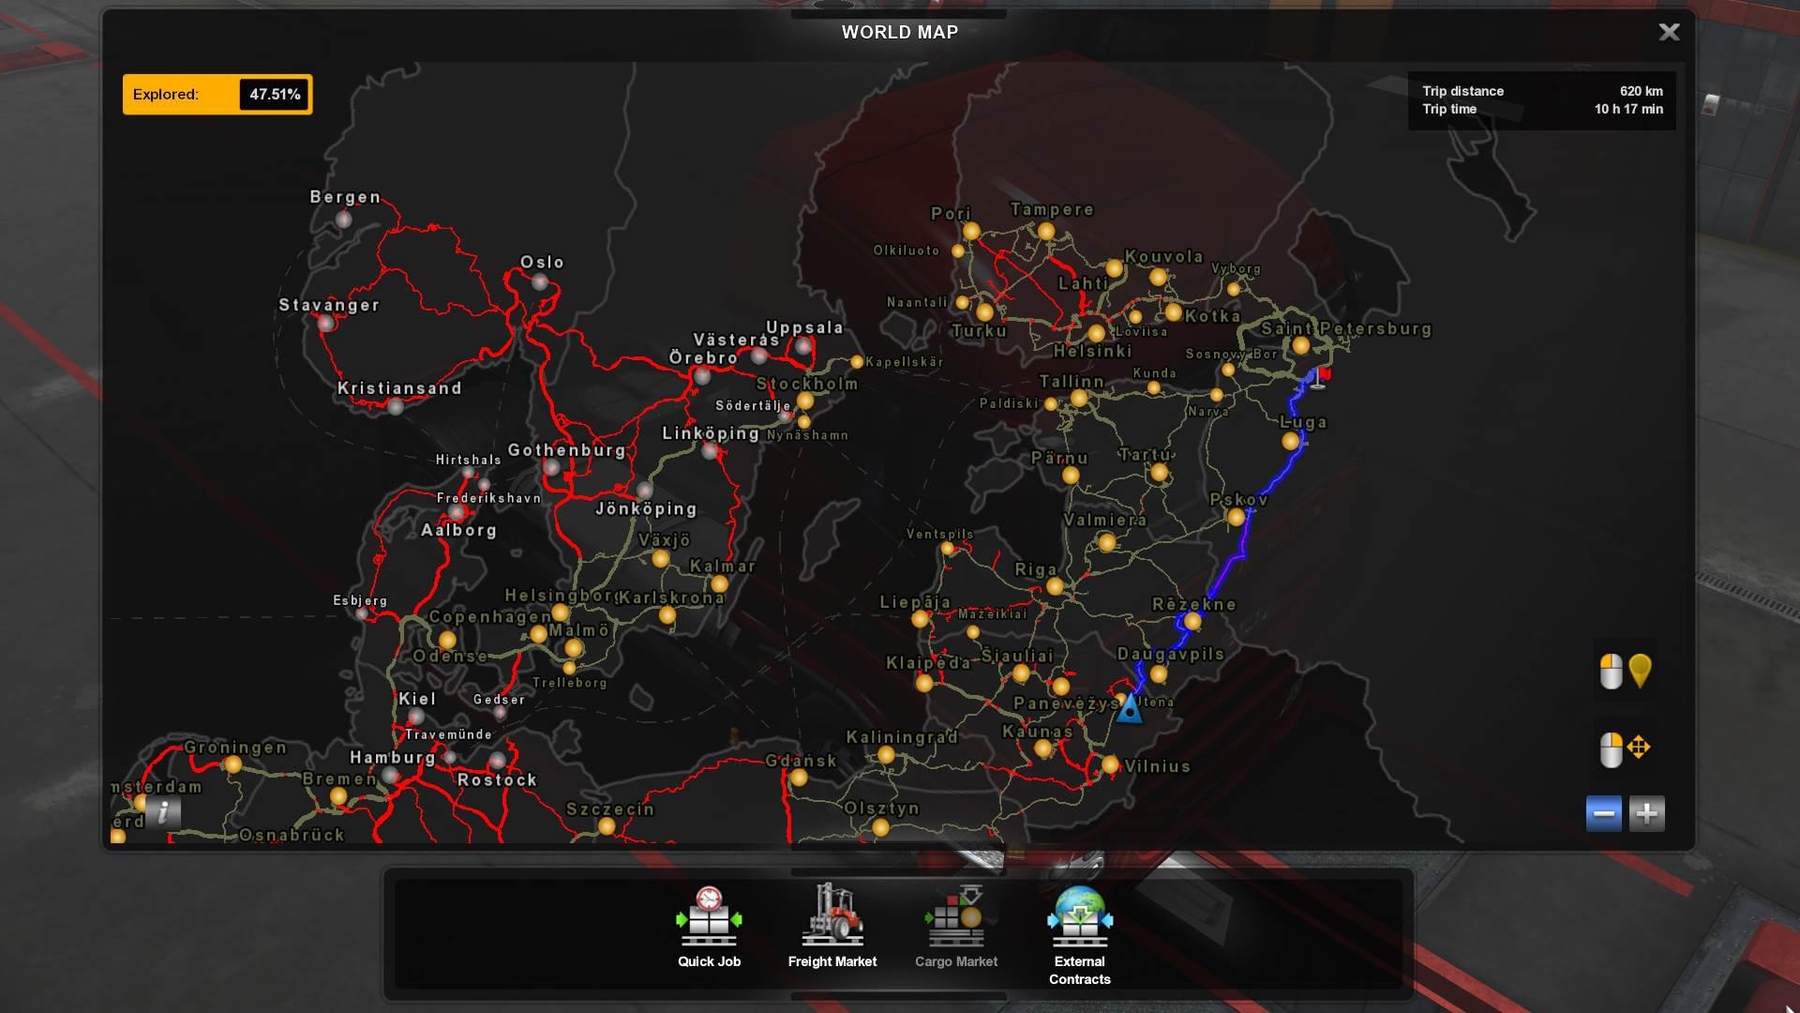This screenshot has width=1800, height=1013.
Task: Open the Cargo Market
Action: point(956,927)
